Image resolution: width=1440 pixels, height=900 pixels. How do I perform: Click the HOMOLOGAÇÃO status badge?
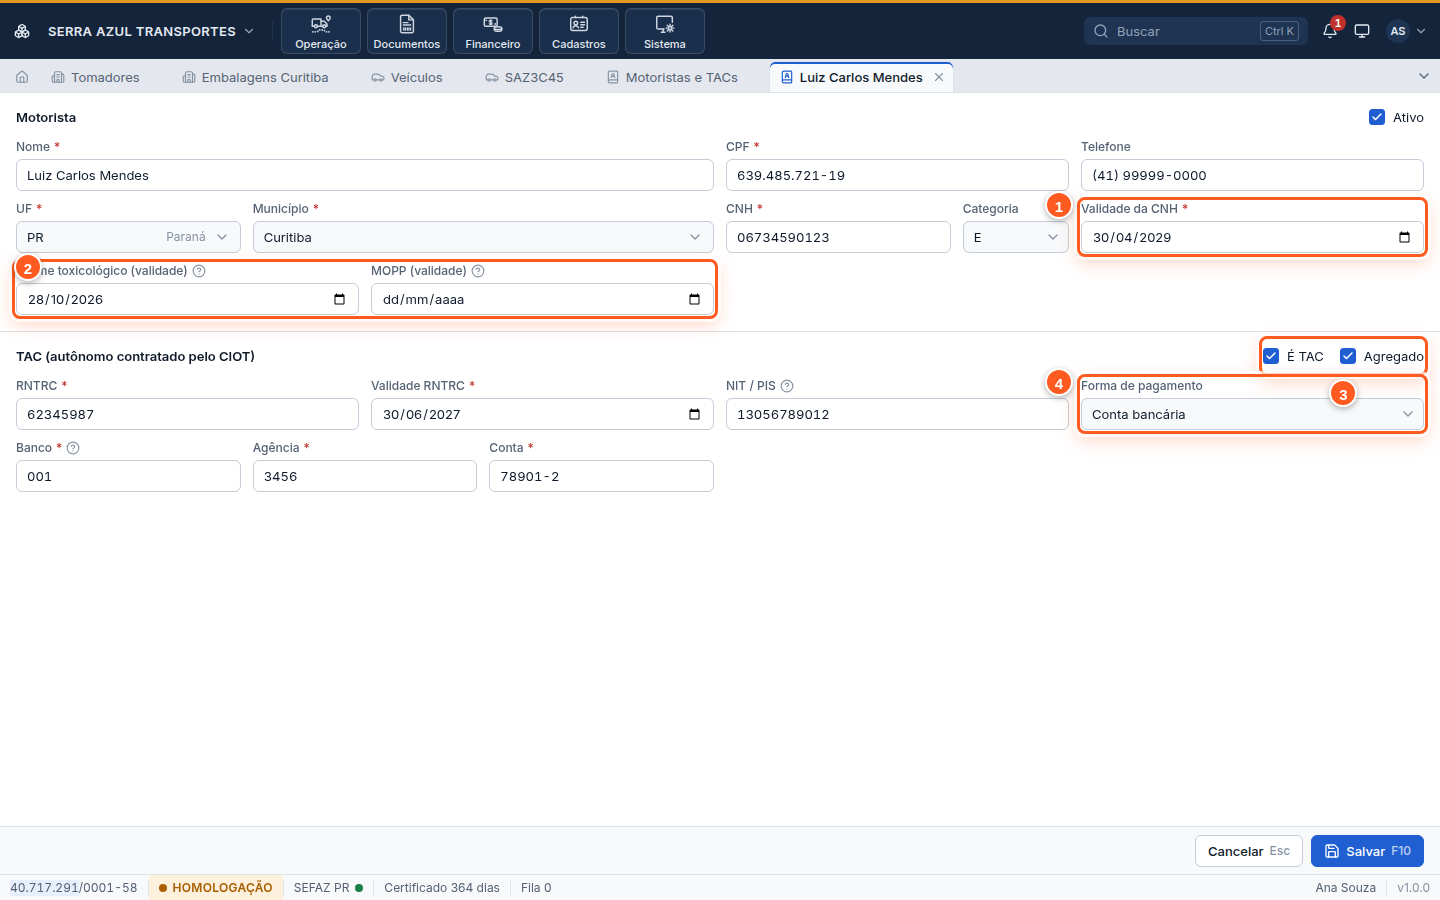215,888
